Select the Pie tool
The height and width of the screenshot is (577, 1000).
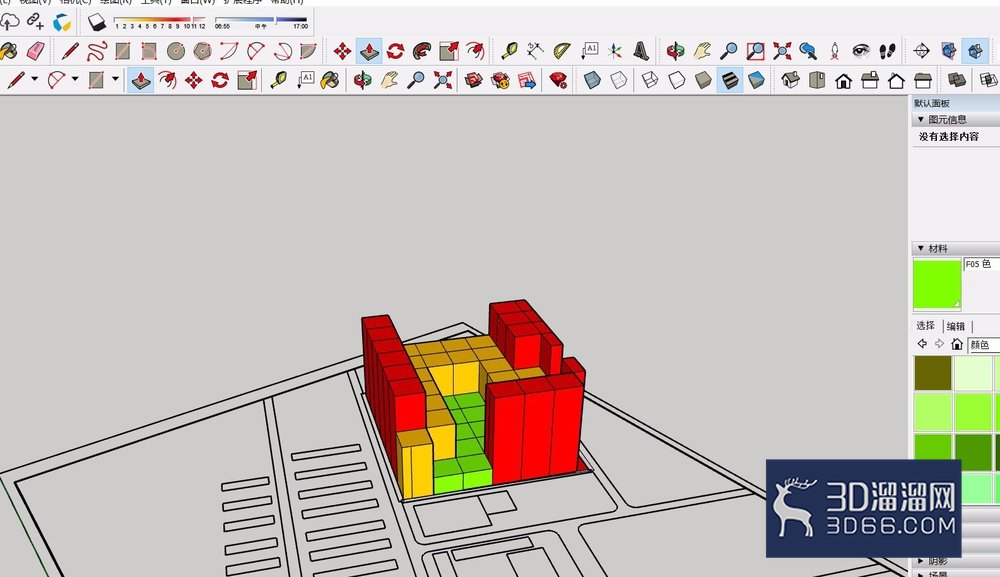[308, 51]
